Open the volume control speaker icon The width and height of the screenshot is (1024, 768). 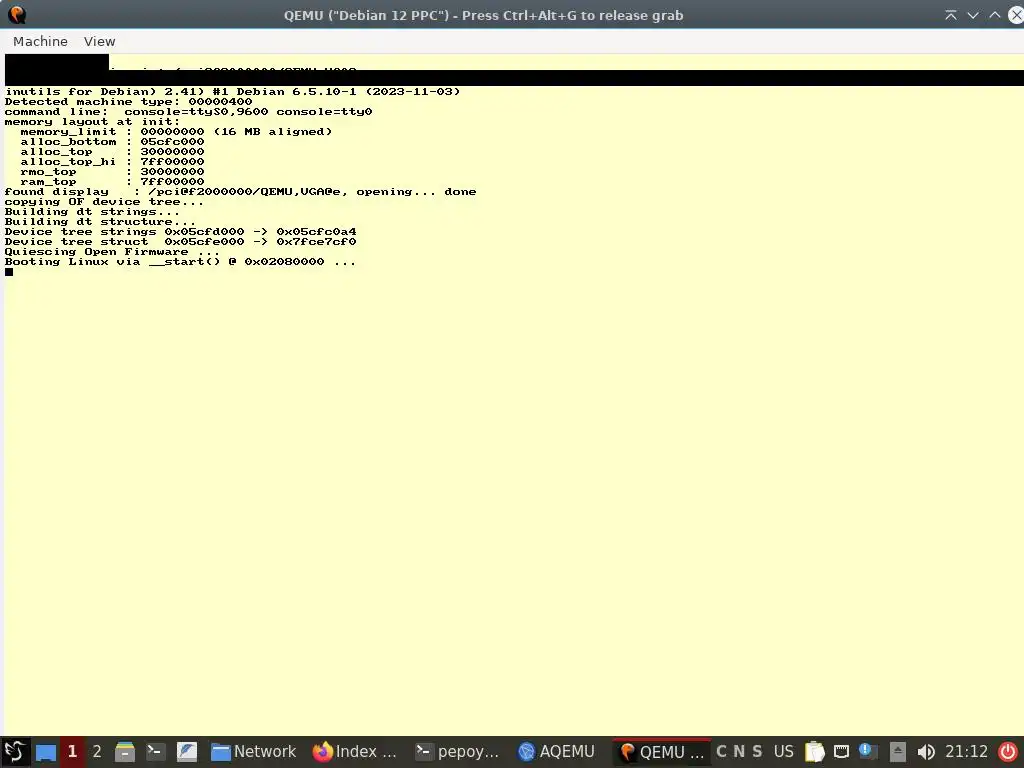[926, 752]
